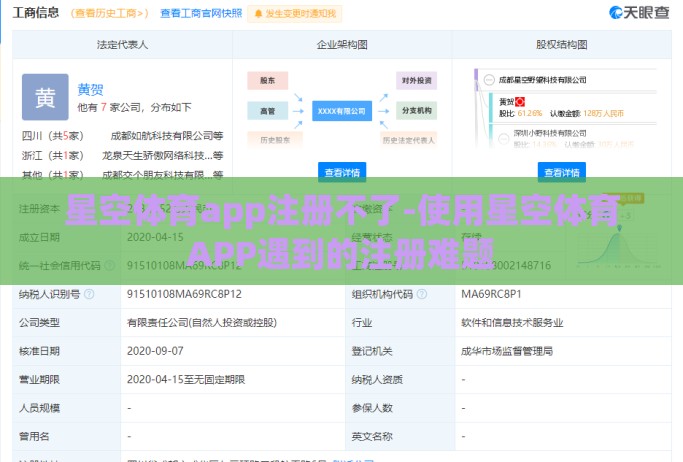Select the 股权结构图 header

[561, 44]
